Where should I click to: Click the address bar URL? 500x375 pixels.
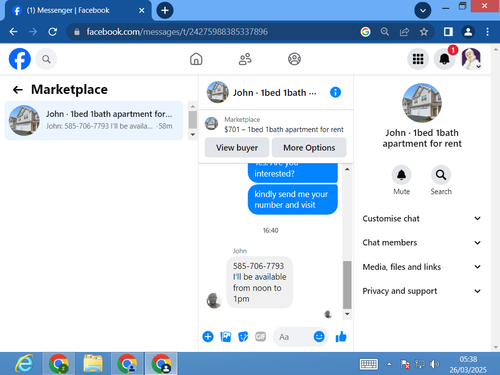click(177, 32)
